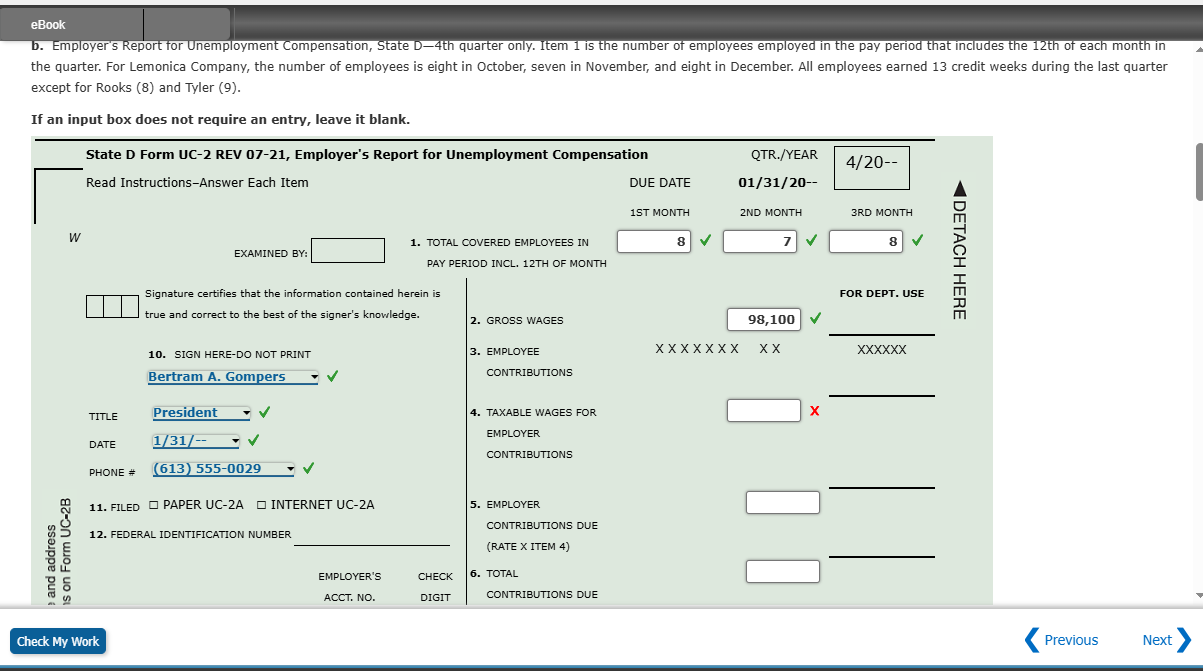This screenshot has width=1203, height=671.
Task: Click the checkmark beside 3rd month employee count
Action: (915, 241)
